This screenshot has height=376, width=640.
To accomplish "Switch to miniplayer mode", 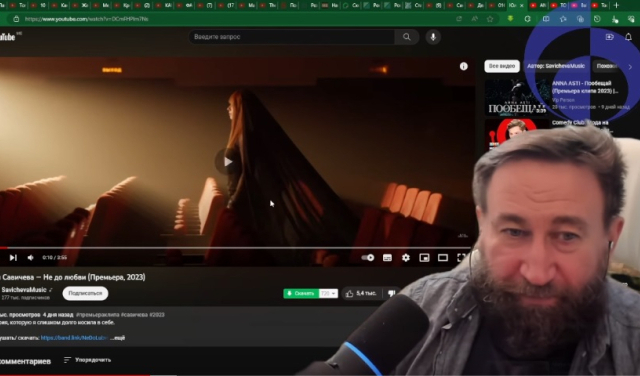I will point(424,258).
